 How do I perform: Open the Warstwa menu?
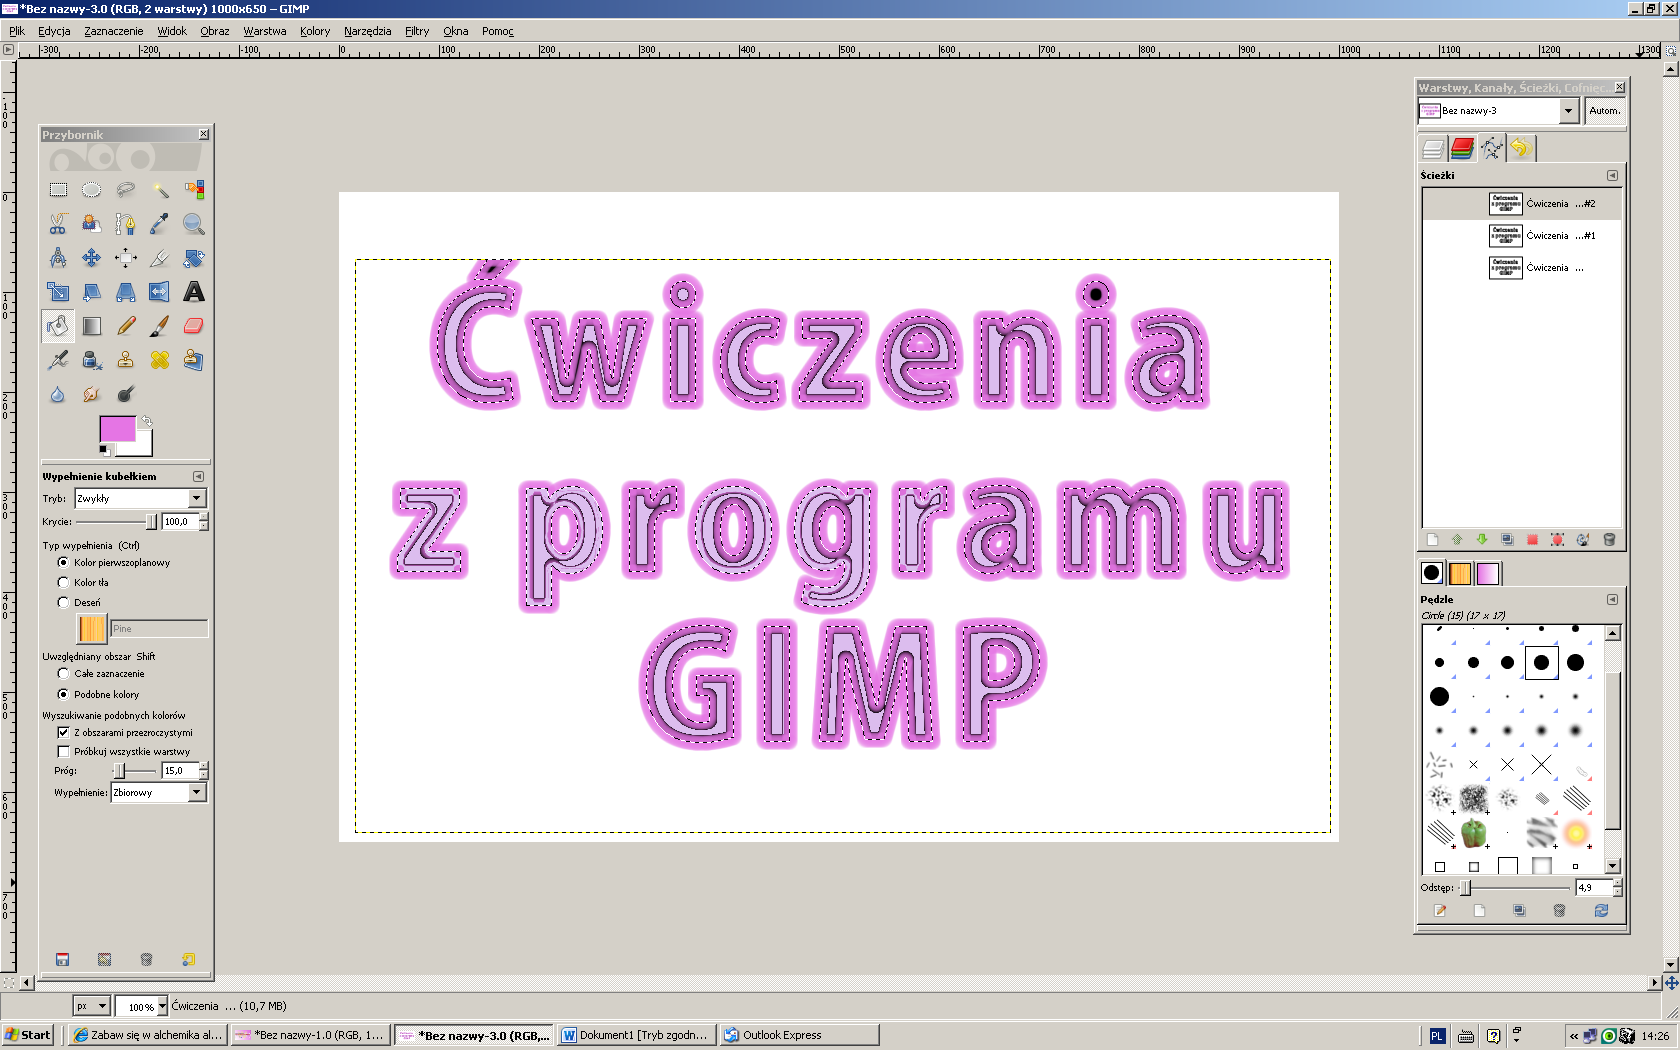[x=265, y=31]
